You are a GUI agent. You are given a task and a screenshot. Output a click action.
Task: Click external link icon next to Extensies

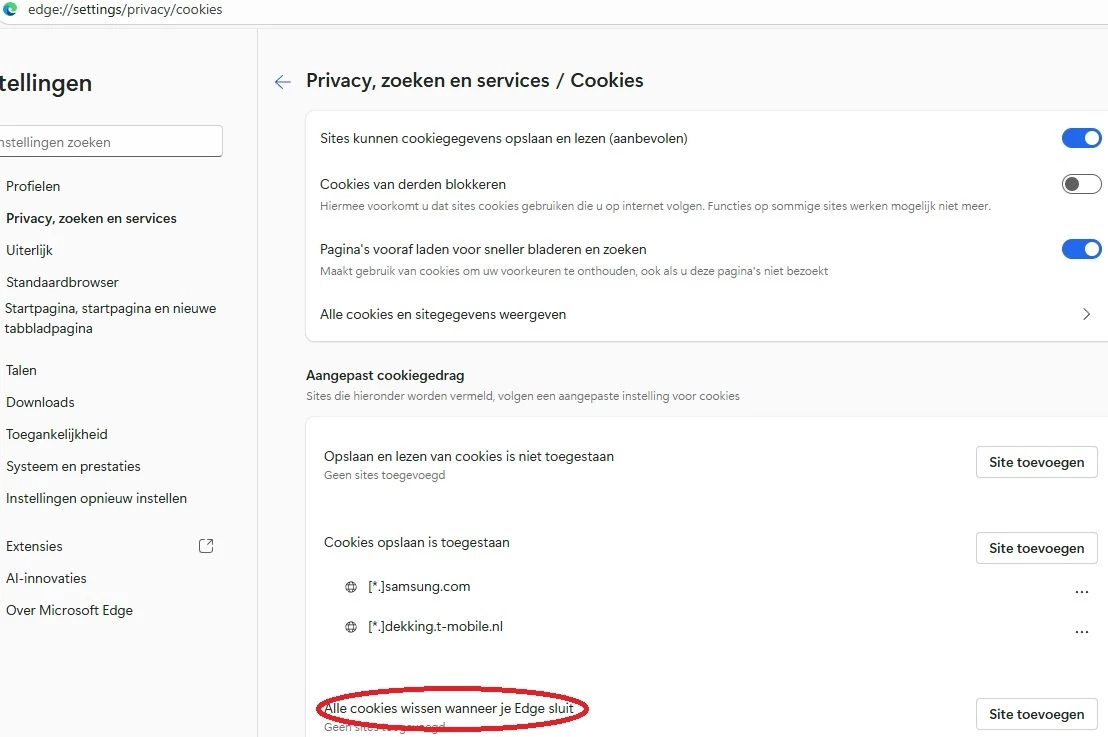[x=206, y=546]
